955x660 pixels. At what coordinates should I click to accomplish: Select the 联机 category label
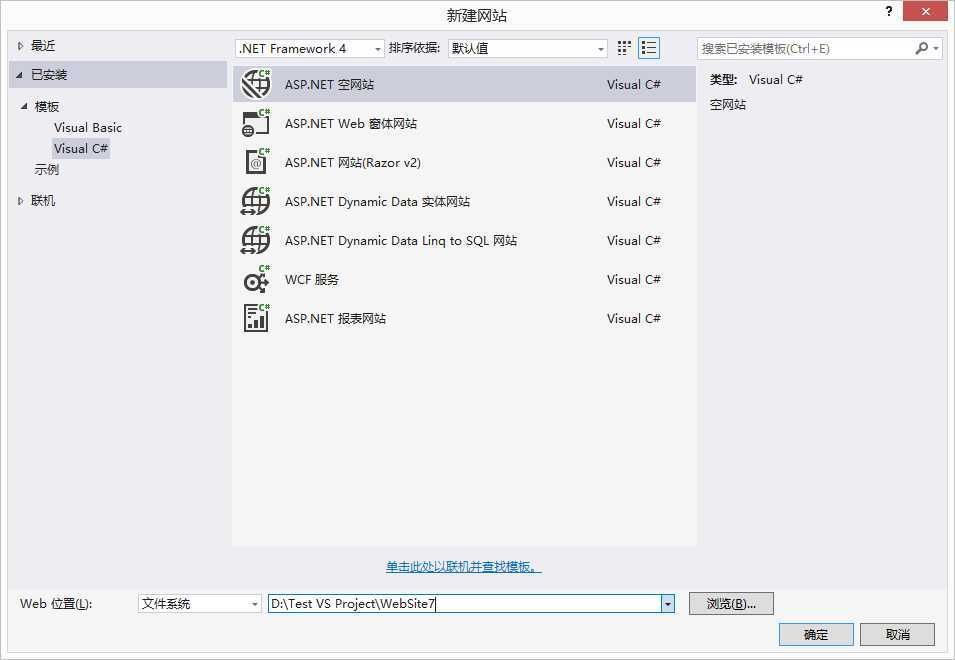click(43, 200)
